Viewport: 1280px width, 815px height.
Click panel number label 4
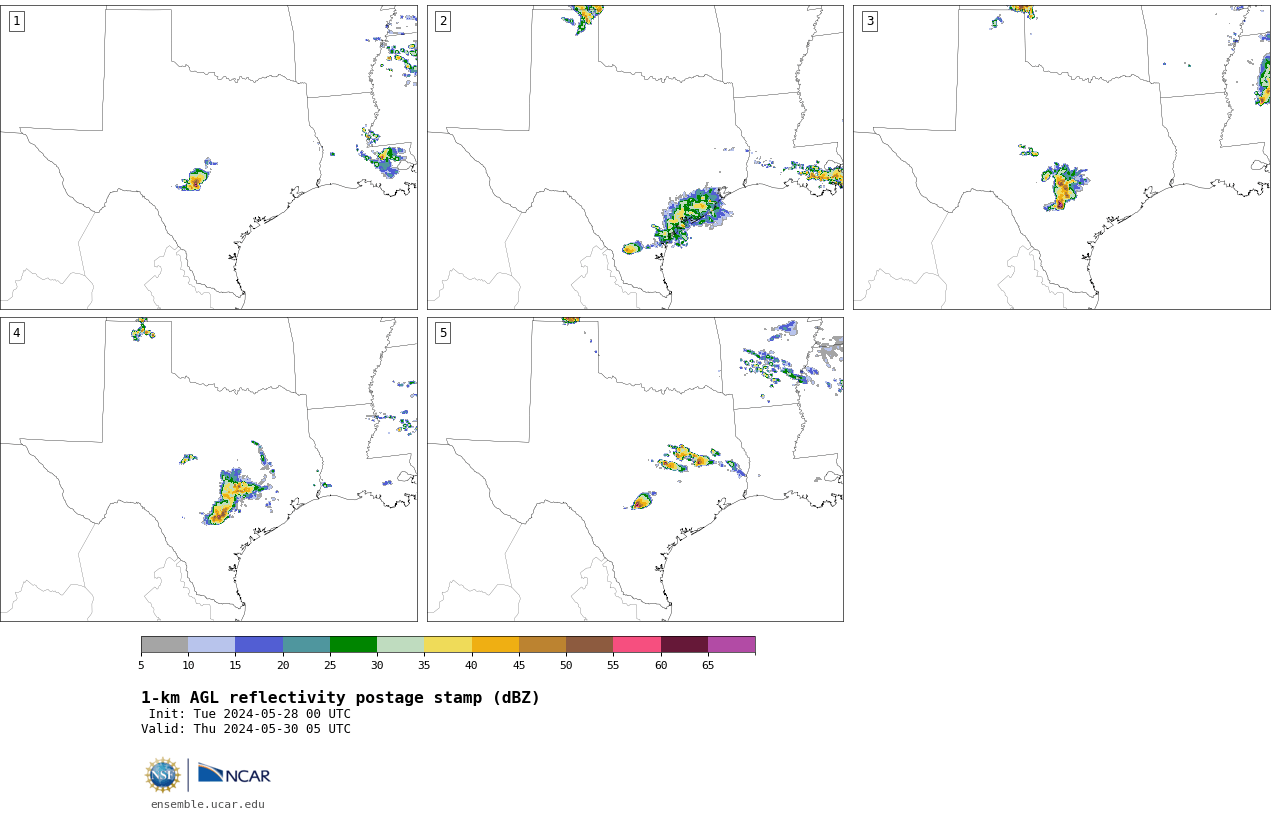16,333
